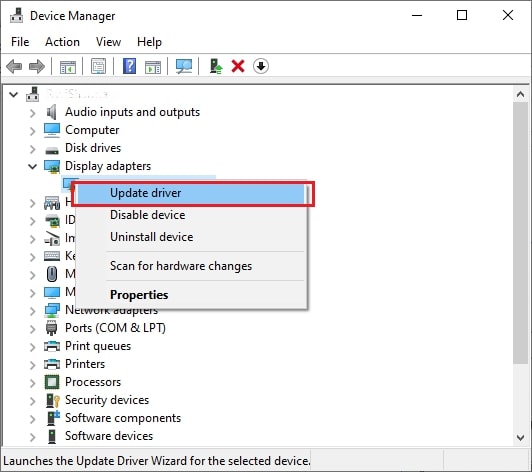Click the Network adapters category icon
The image size is (532, 472).
tap(52, 310)
